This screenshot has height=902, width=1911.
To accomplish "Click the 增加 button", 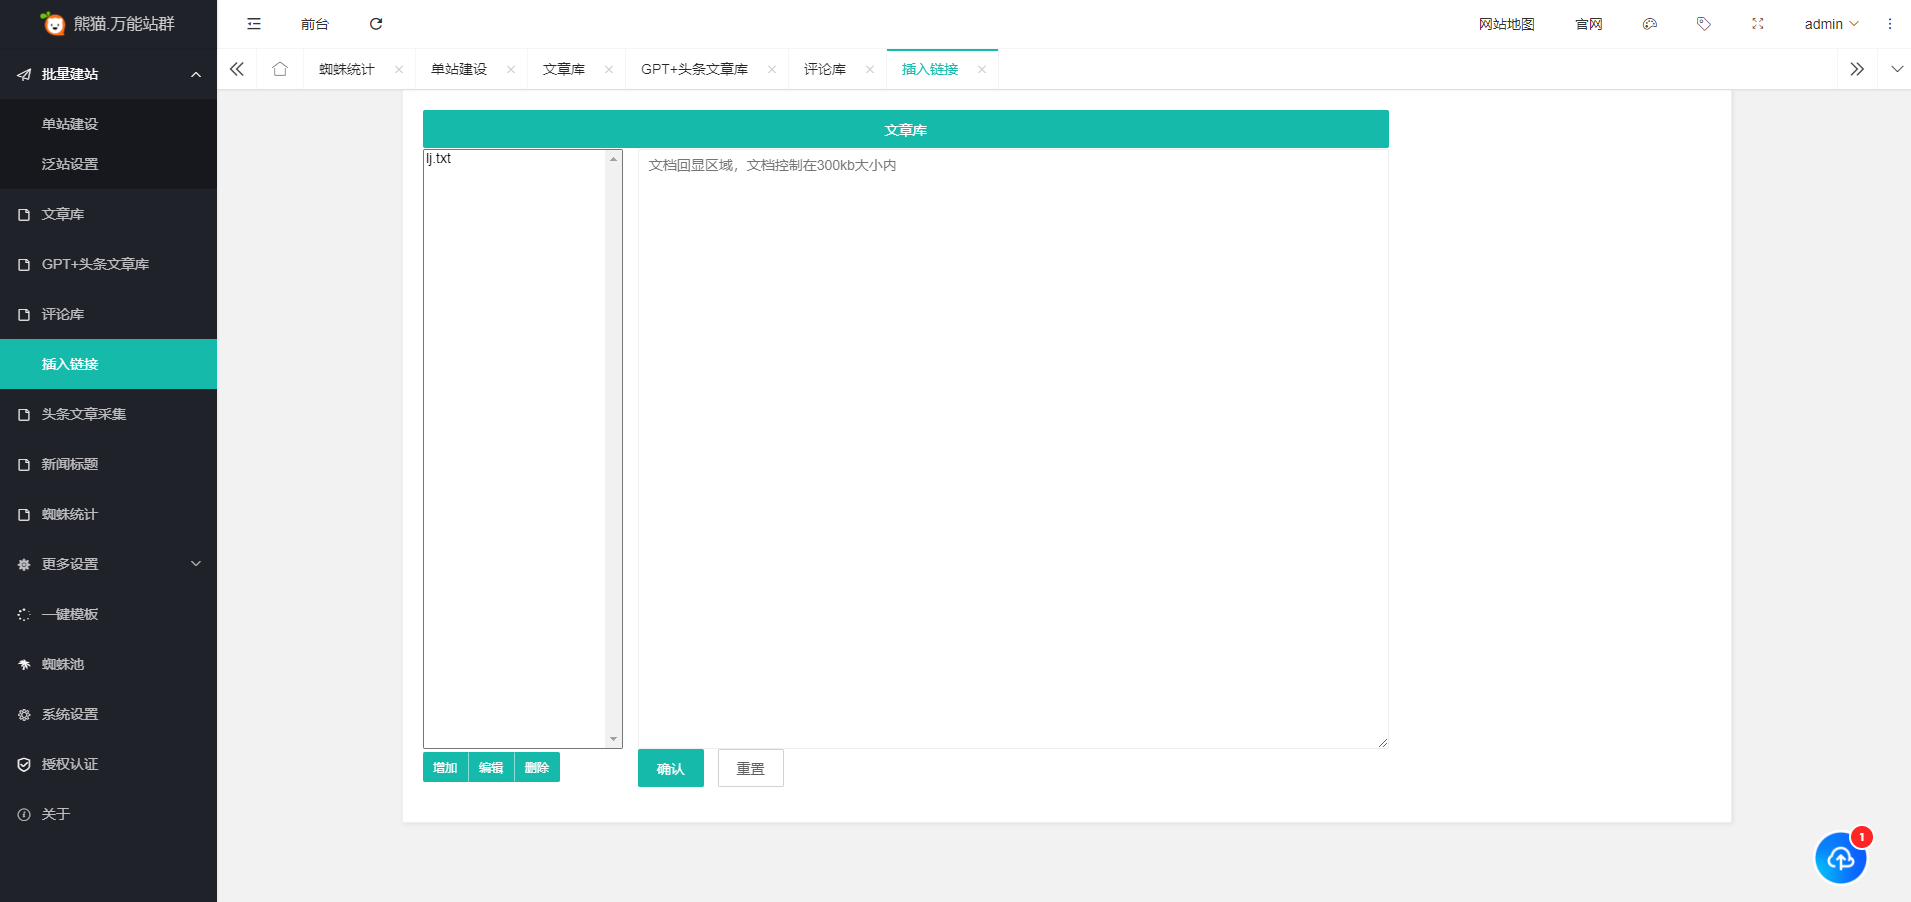I will [445, 767].
